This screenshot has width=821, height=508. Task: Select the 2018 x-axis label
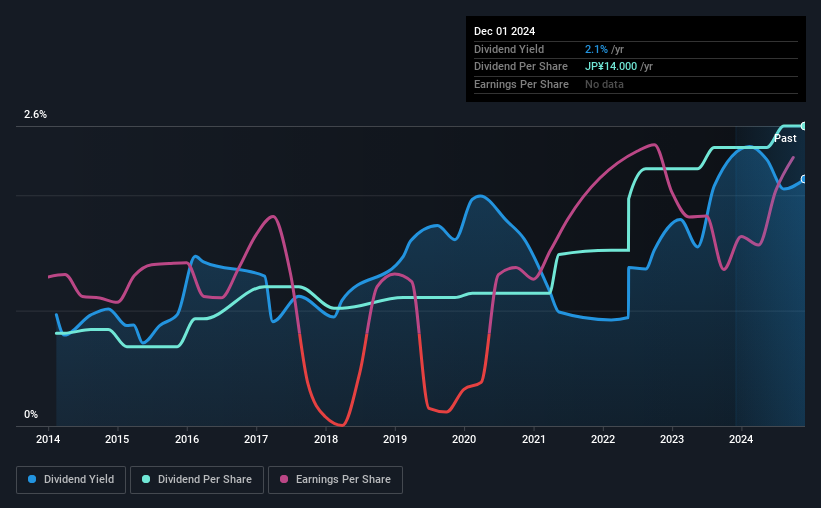[326, 439]
